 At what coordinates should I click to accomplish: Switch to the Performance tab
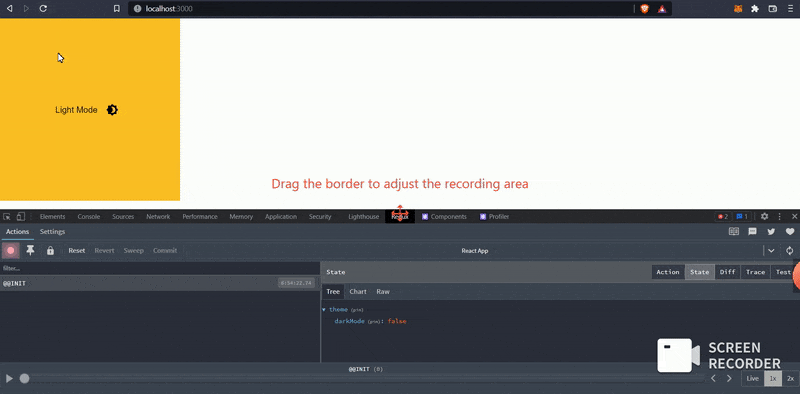(200, 216)
